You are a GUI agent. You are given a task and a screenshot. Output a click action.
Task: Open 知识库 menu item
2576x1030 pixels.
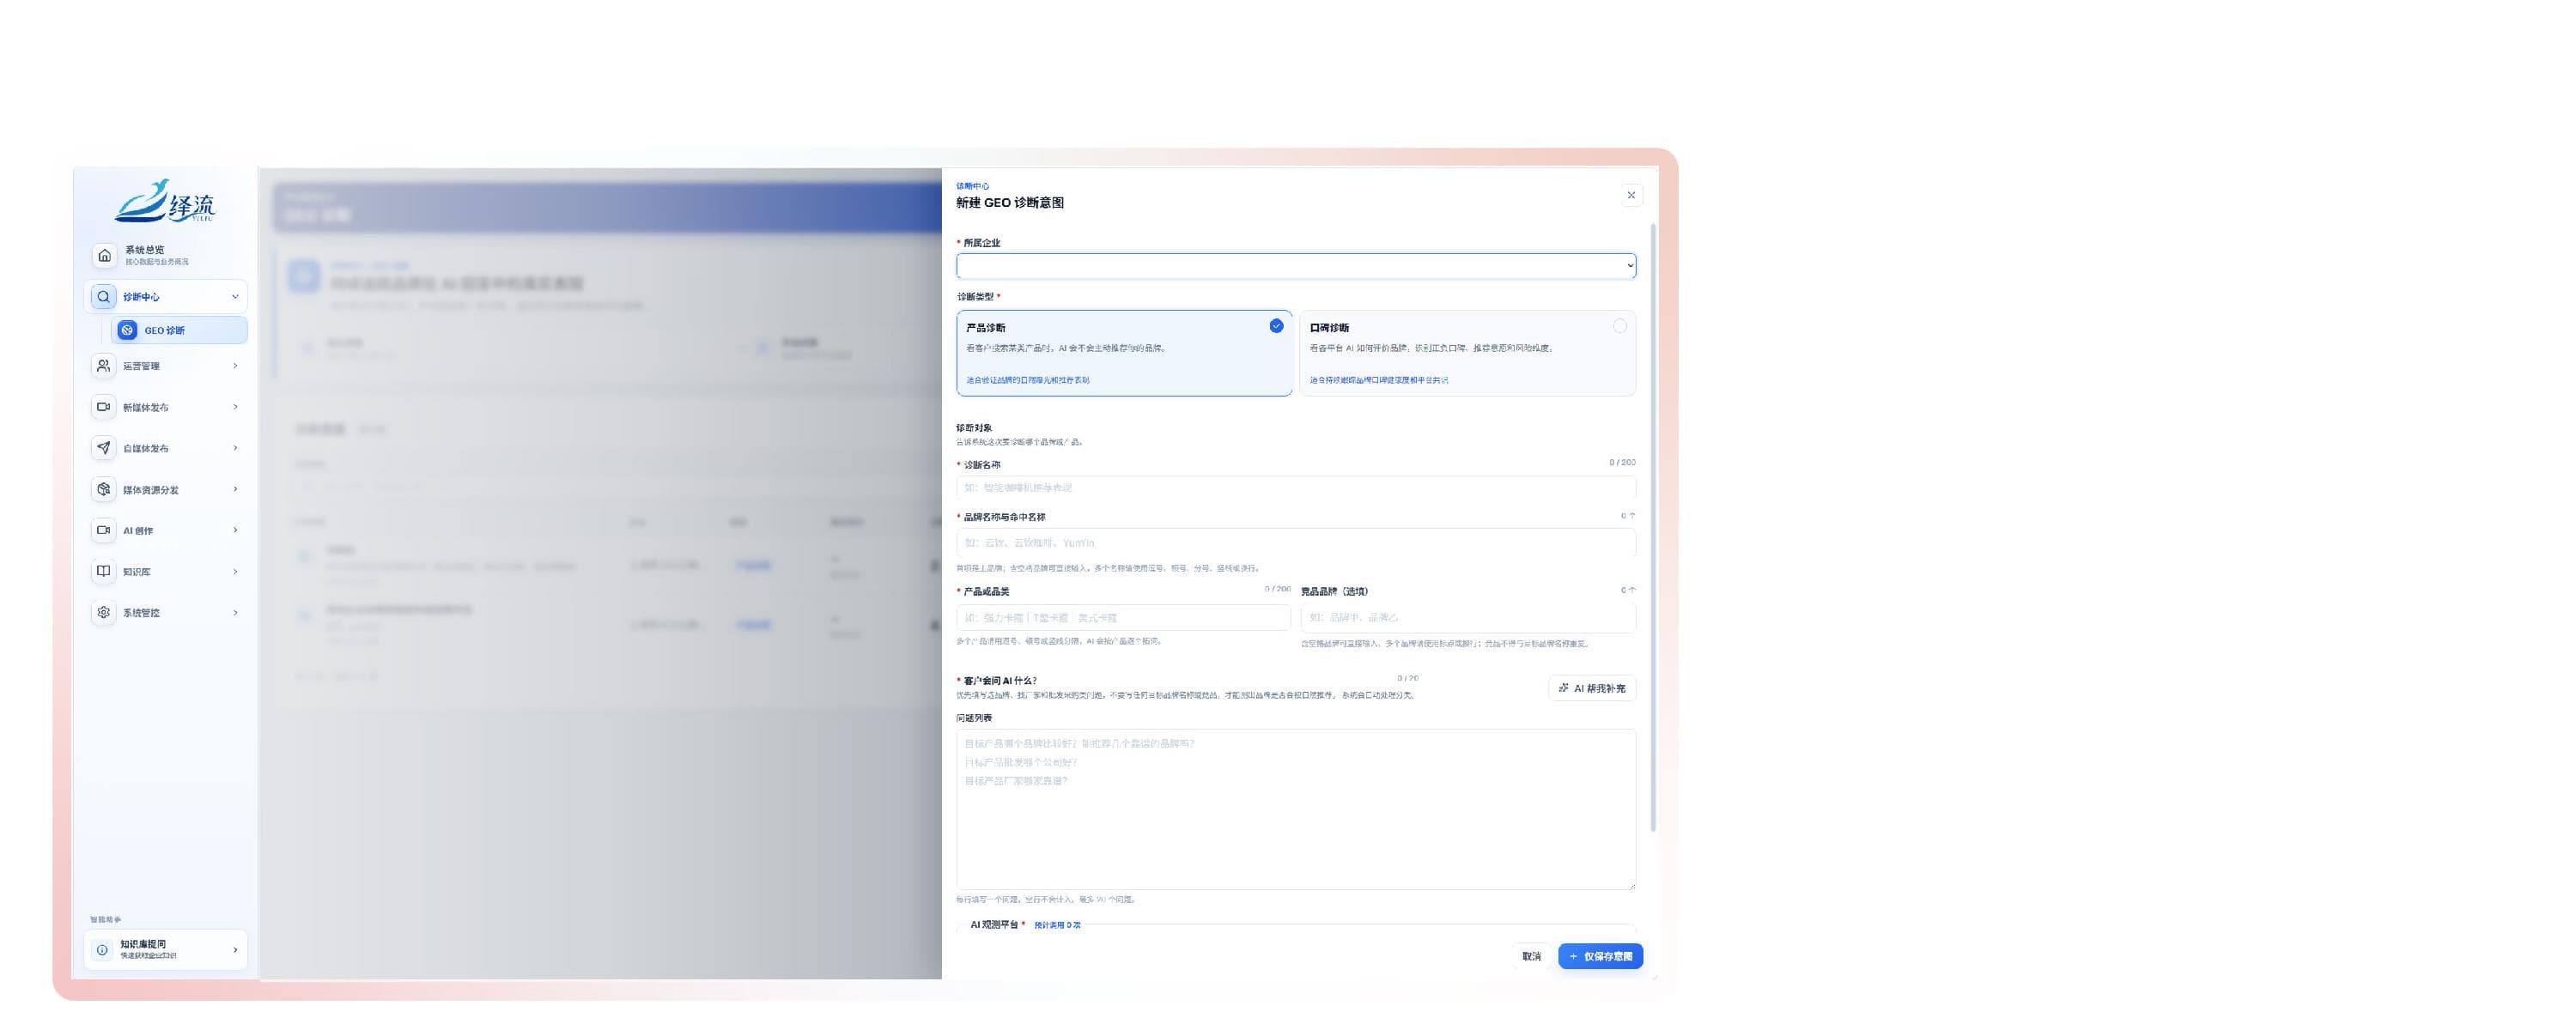point(165,571)
